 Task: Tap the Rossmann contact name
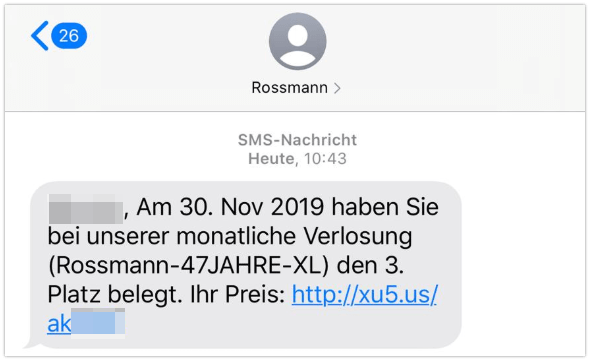[289, 88]
